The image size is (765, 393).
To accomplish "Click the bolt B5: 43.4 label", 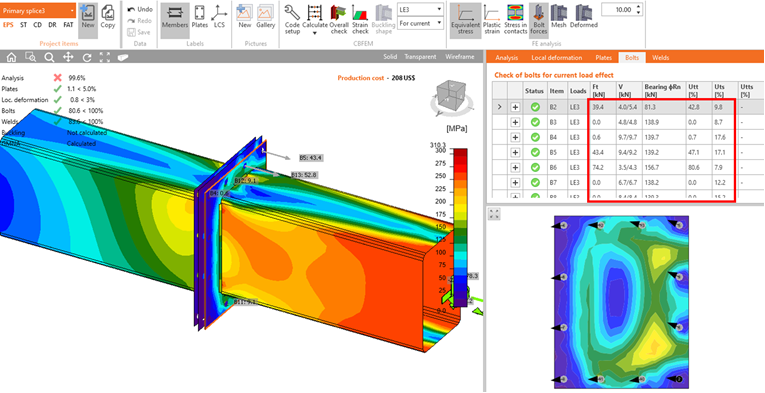I will (311, 158).
